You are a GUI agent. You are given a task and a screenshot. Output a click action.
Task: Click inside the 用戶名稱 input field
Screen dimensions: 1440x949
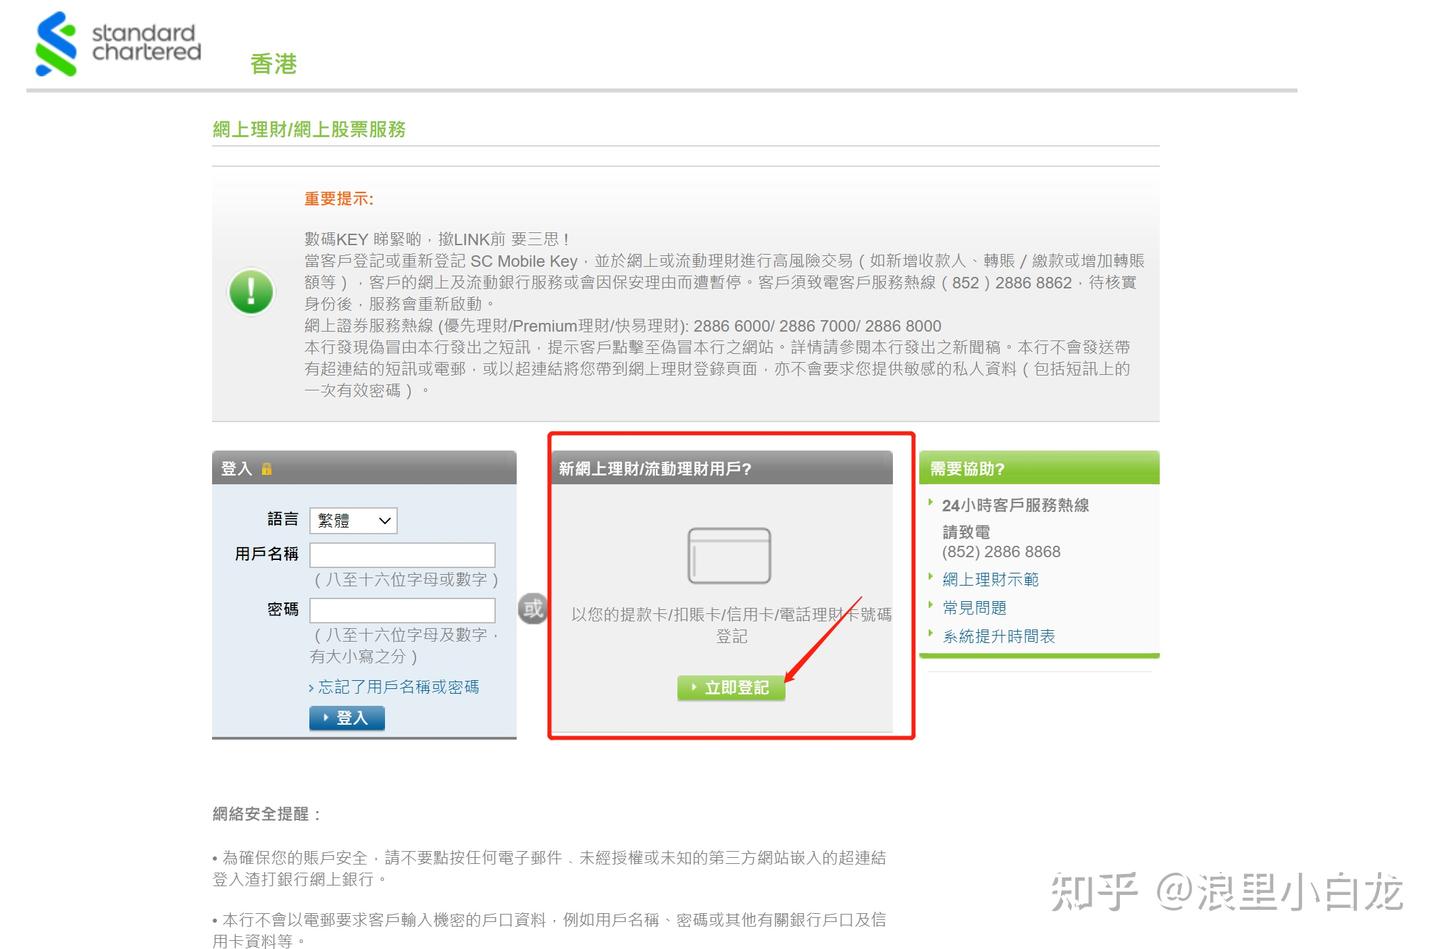coord(403,554)
